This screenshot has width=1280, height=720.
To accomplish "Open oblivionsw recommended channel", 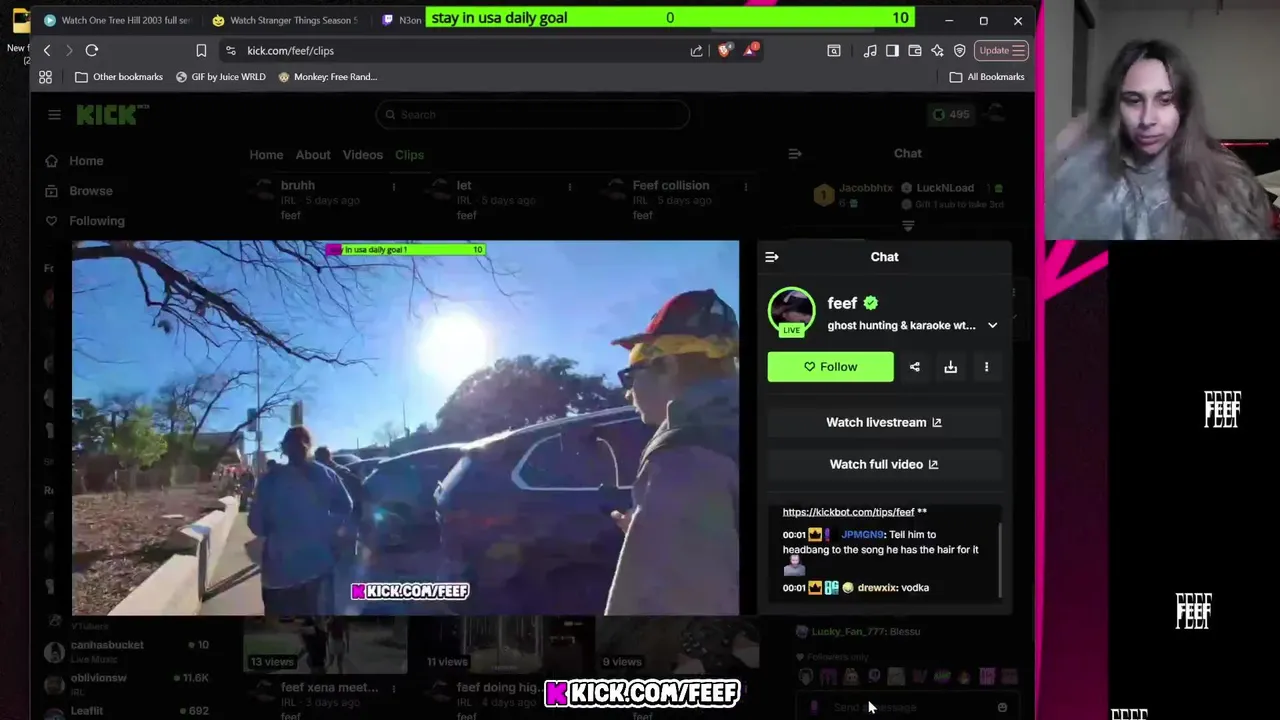I will point(125,683).
